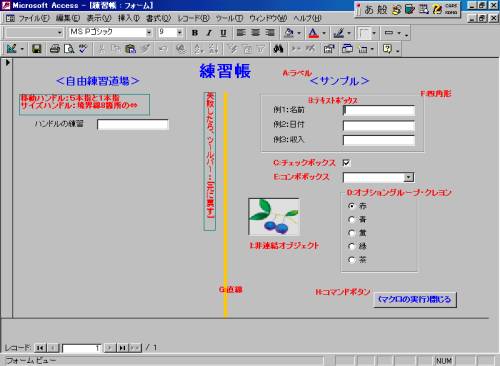Open Print Preview from the toolbar
Screen dimensions: 500x366
pyautogui.click(x=69, y=49)
